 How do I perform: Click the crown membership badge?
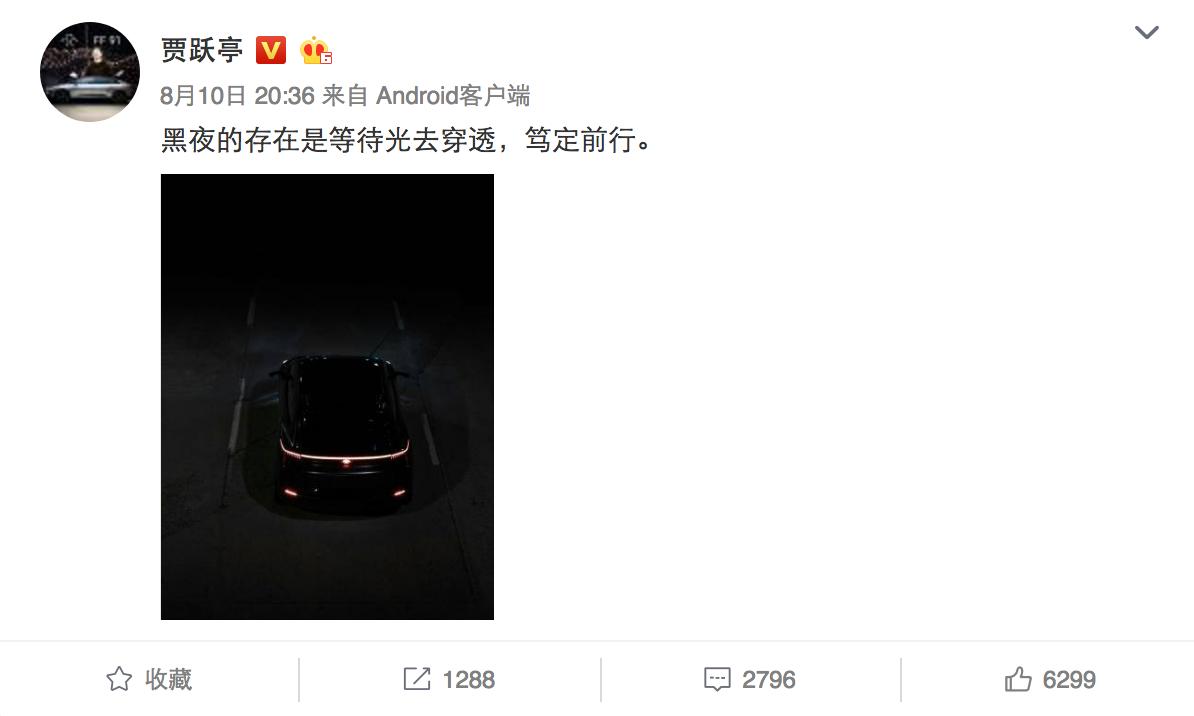click(x=315, y=50)
